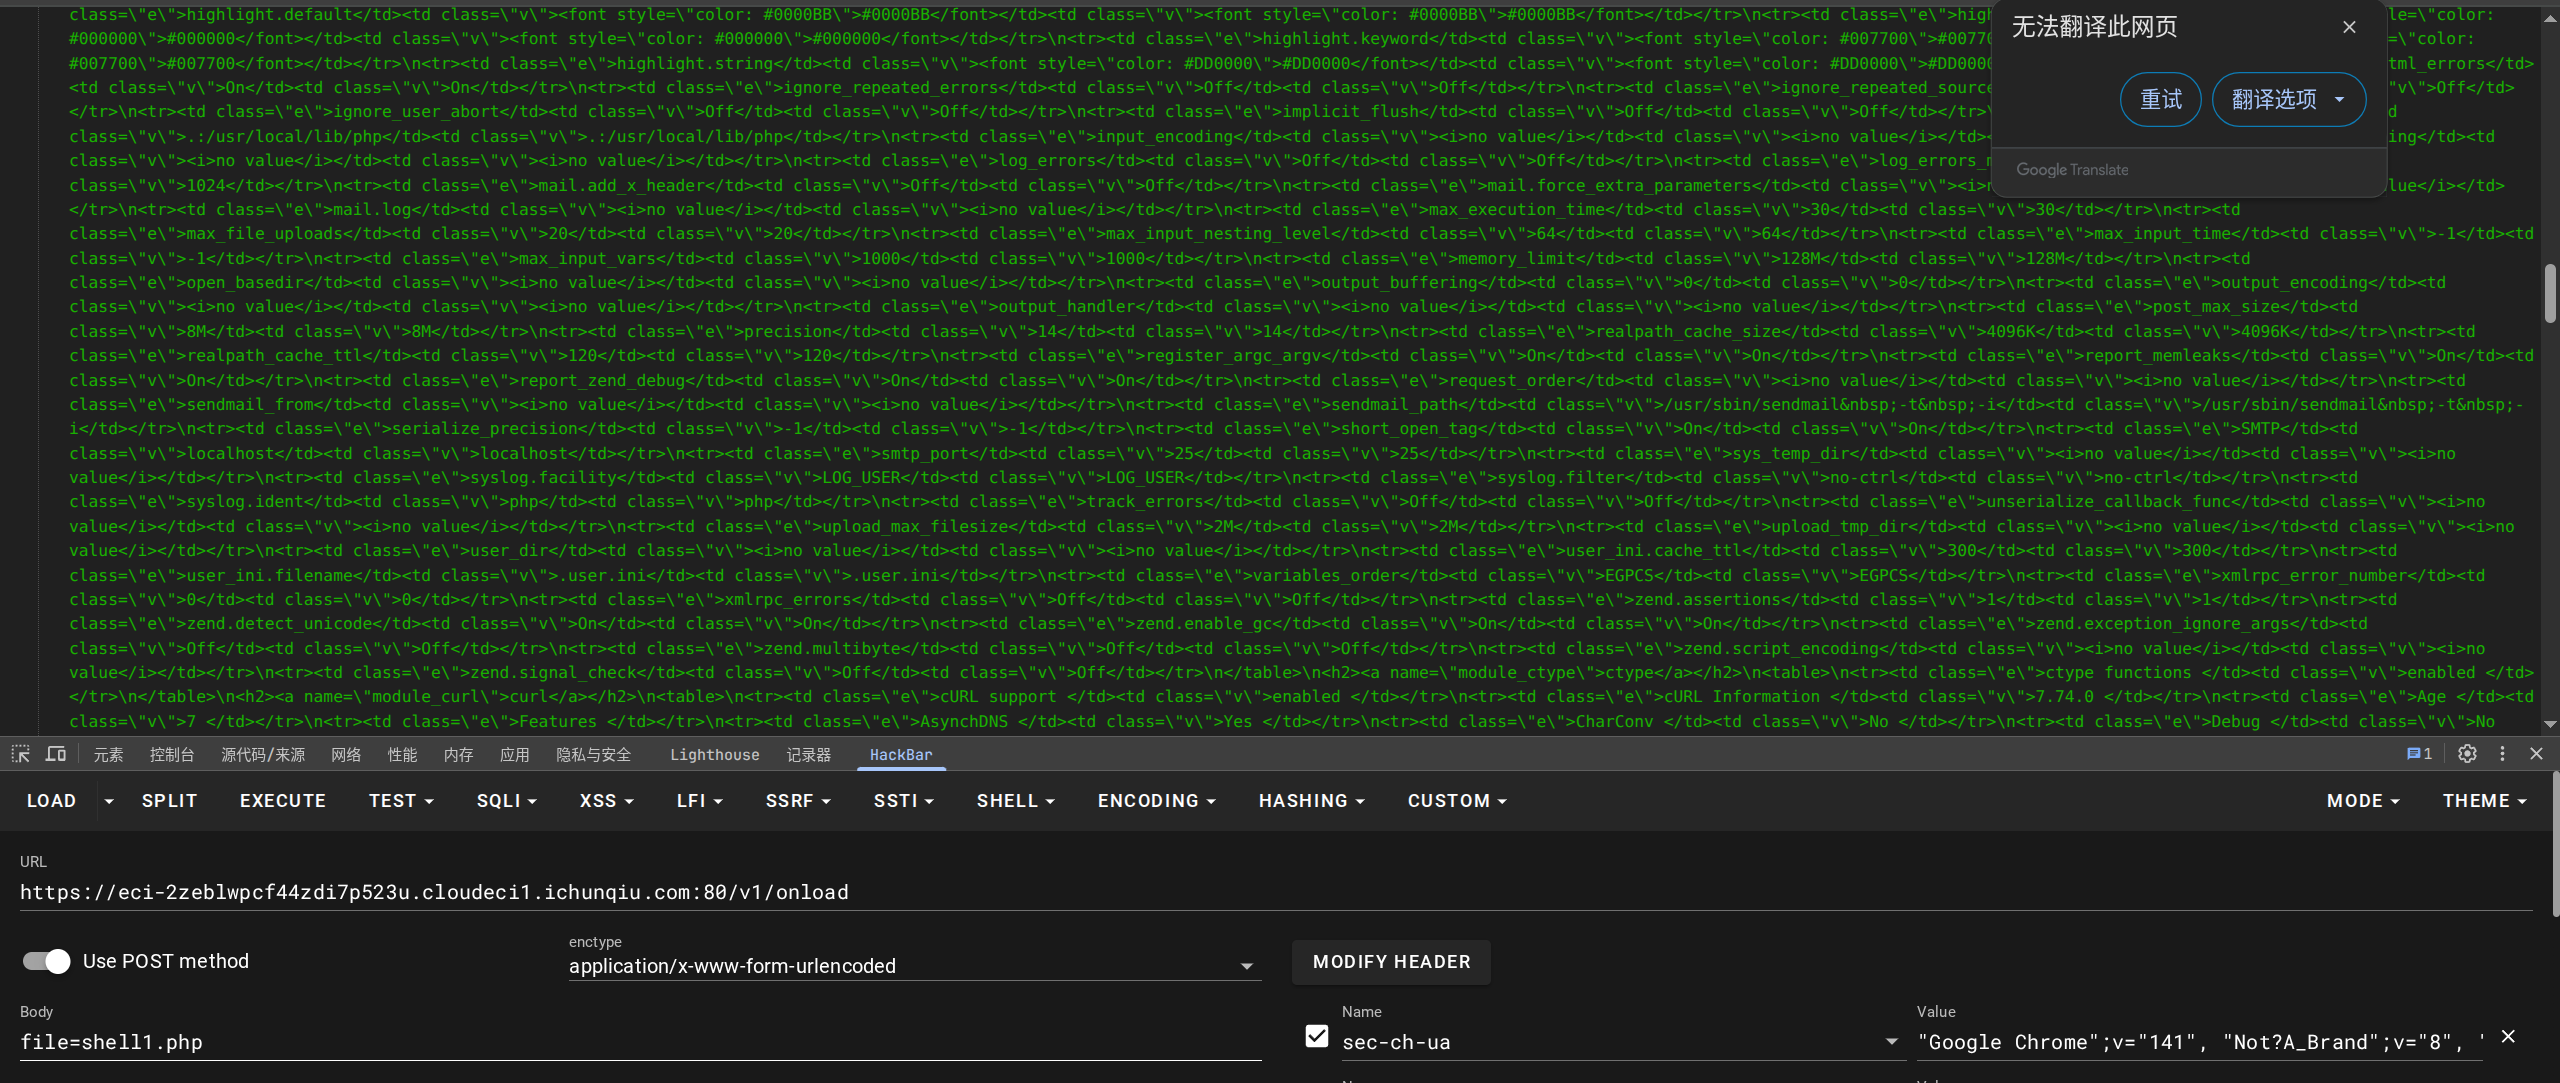Click the EXECUTE button

[x=283, y=801]
